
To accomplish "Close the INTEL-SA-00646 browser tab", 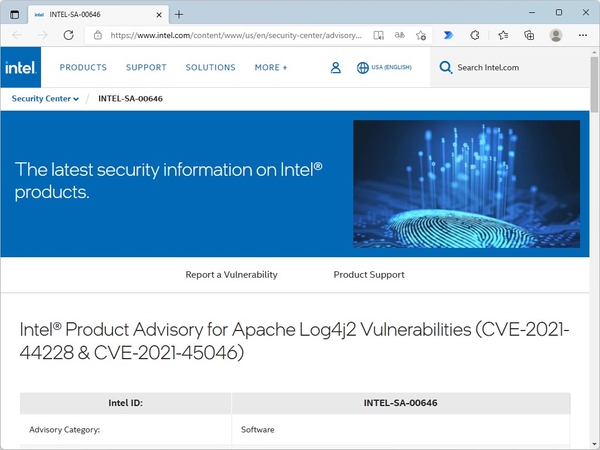I will pyautogui.click(x=159, y=15).
